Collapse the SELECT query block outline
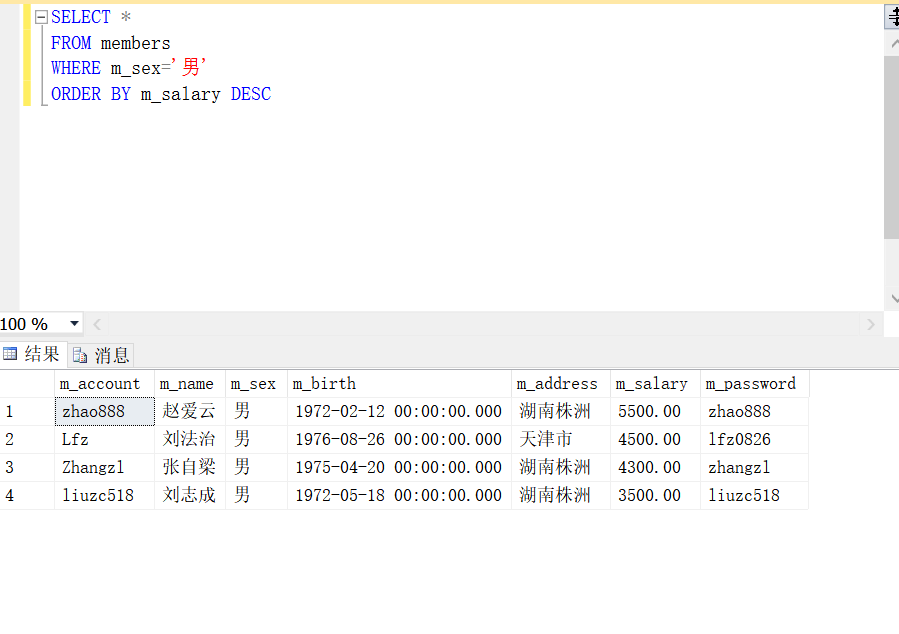Viewport: 899px width, 634px height. click(41, 18)
